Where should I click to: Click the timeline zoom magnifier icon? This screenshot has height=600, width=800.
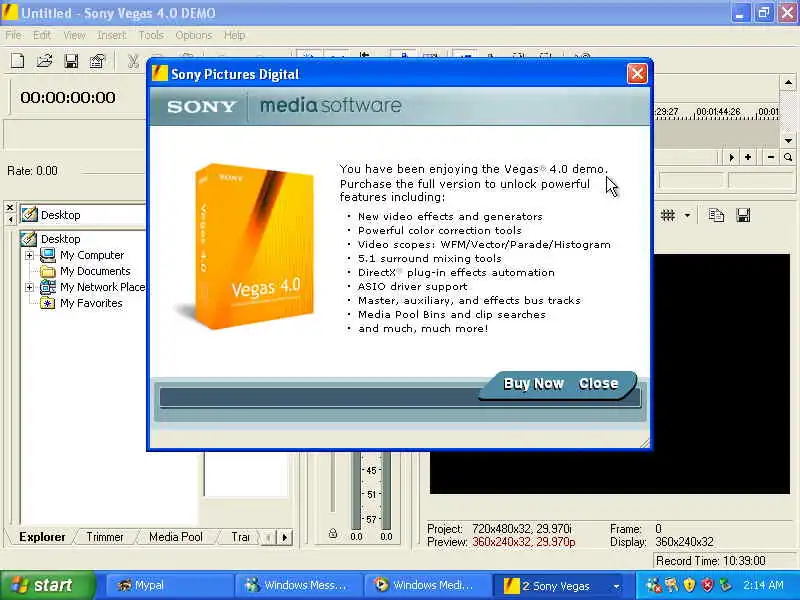[788, 157]
